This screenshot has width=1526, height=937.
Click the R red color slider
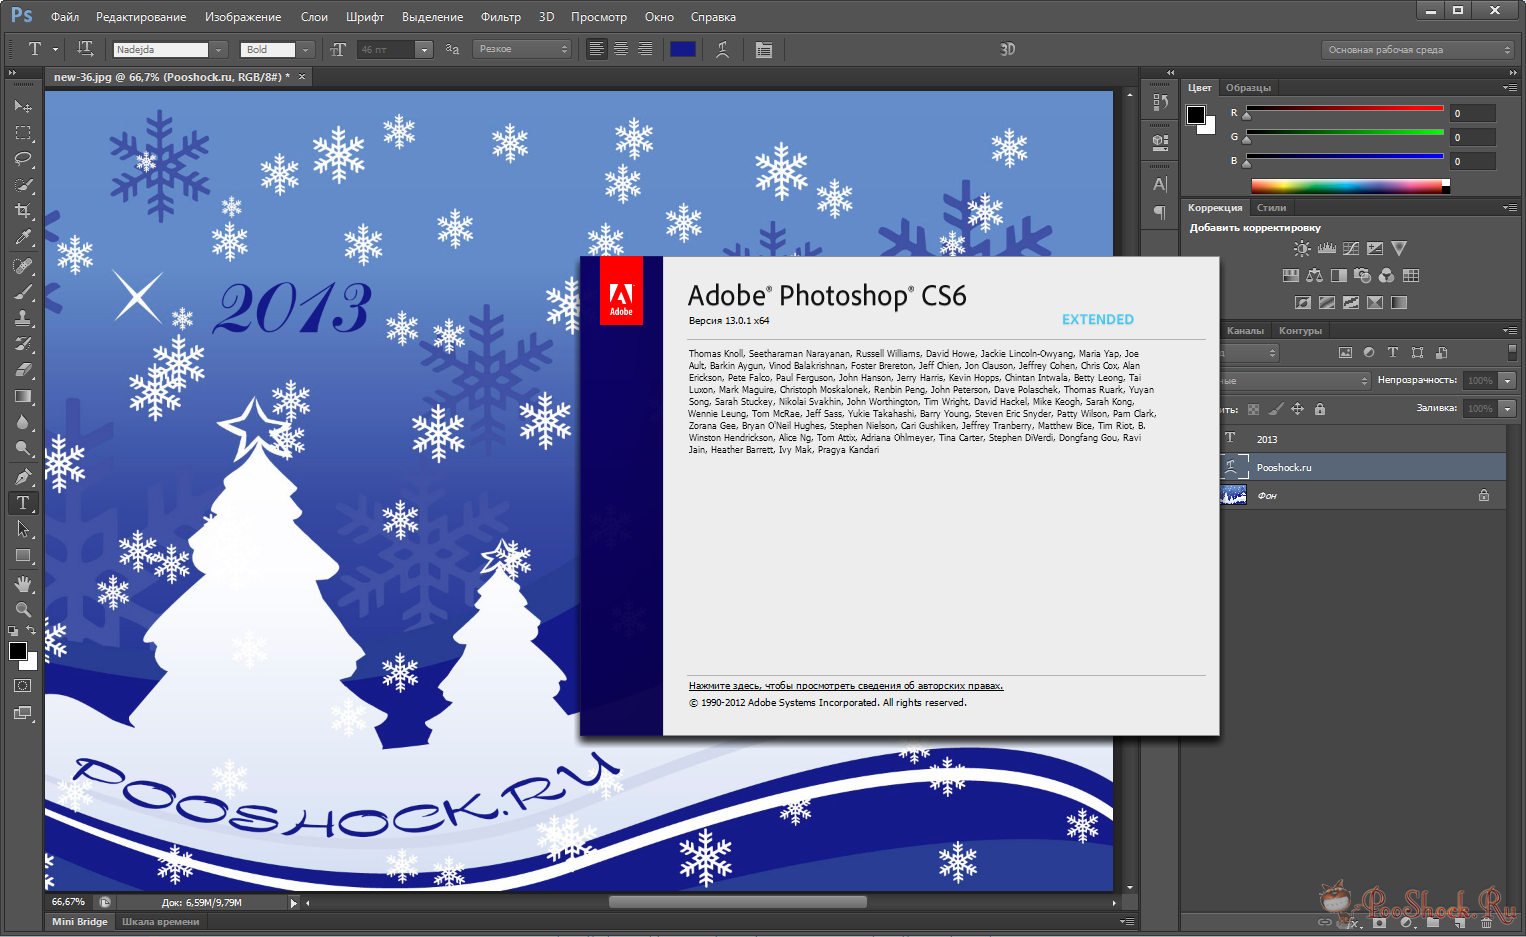coord(1344,108)
